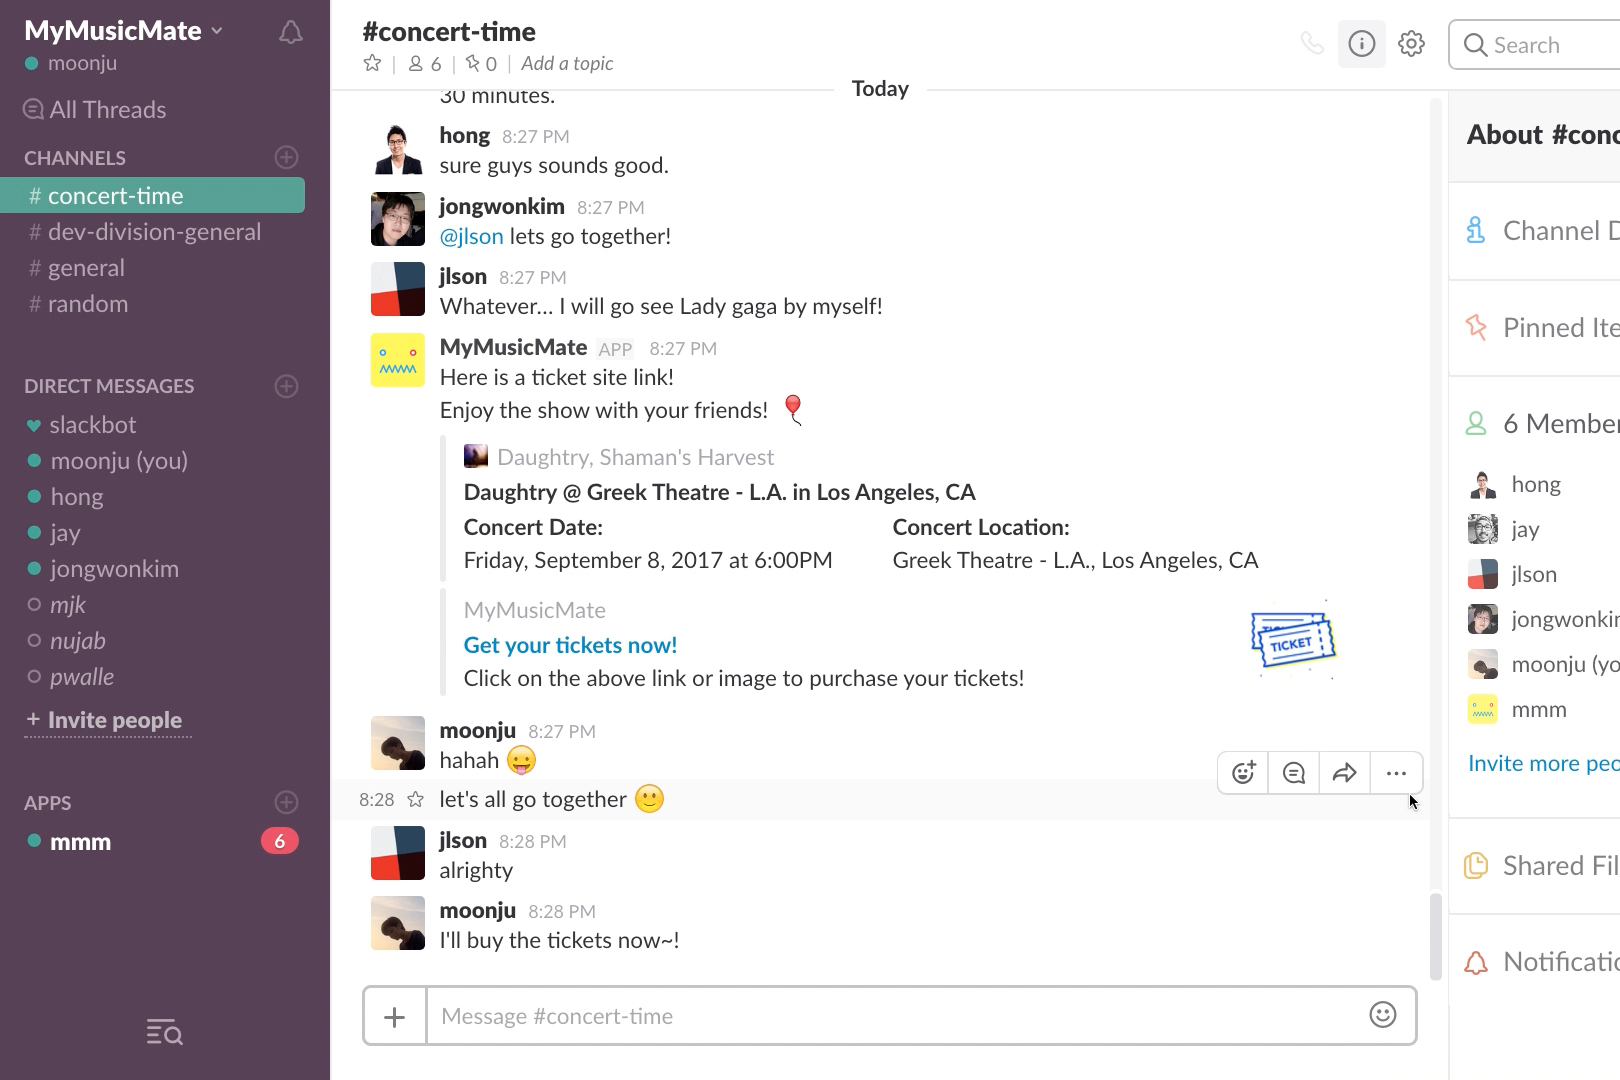The image size is (1620, 1080).
Task: Star the #concert-time channel
Action: point(372,63)
